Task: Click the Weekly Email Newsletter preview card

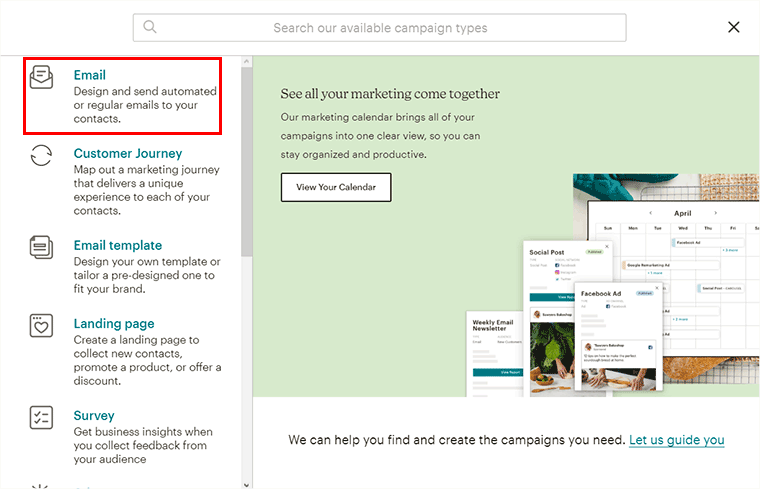Action: 495,345
